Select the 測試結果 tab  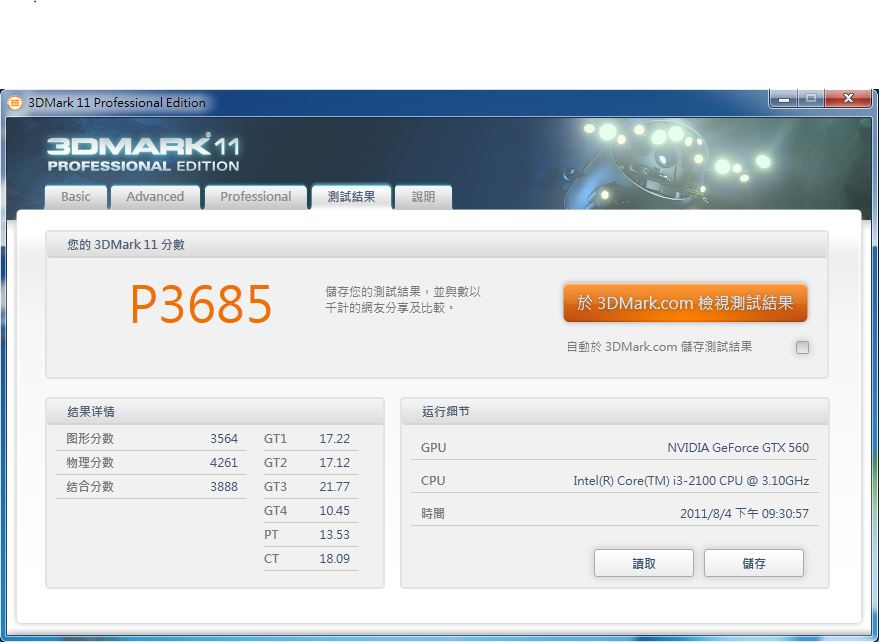(351, 197)
